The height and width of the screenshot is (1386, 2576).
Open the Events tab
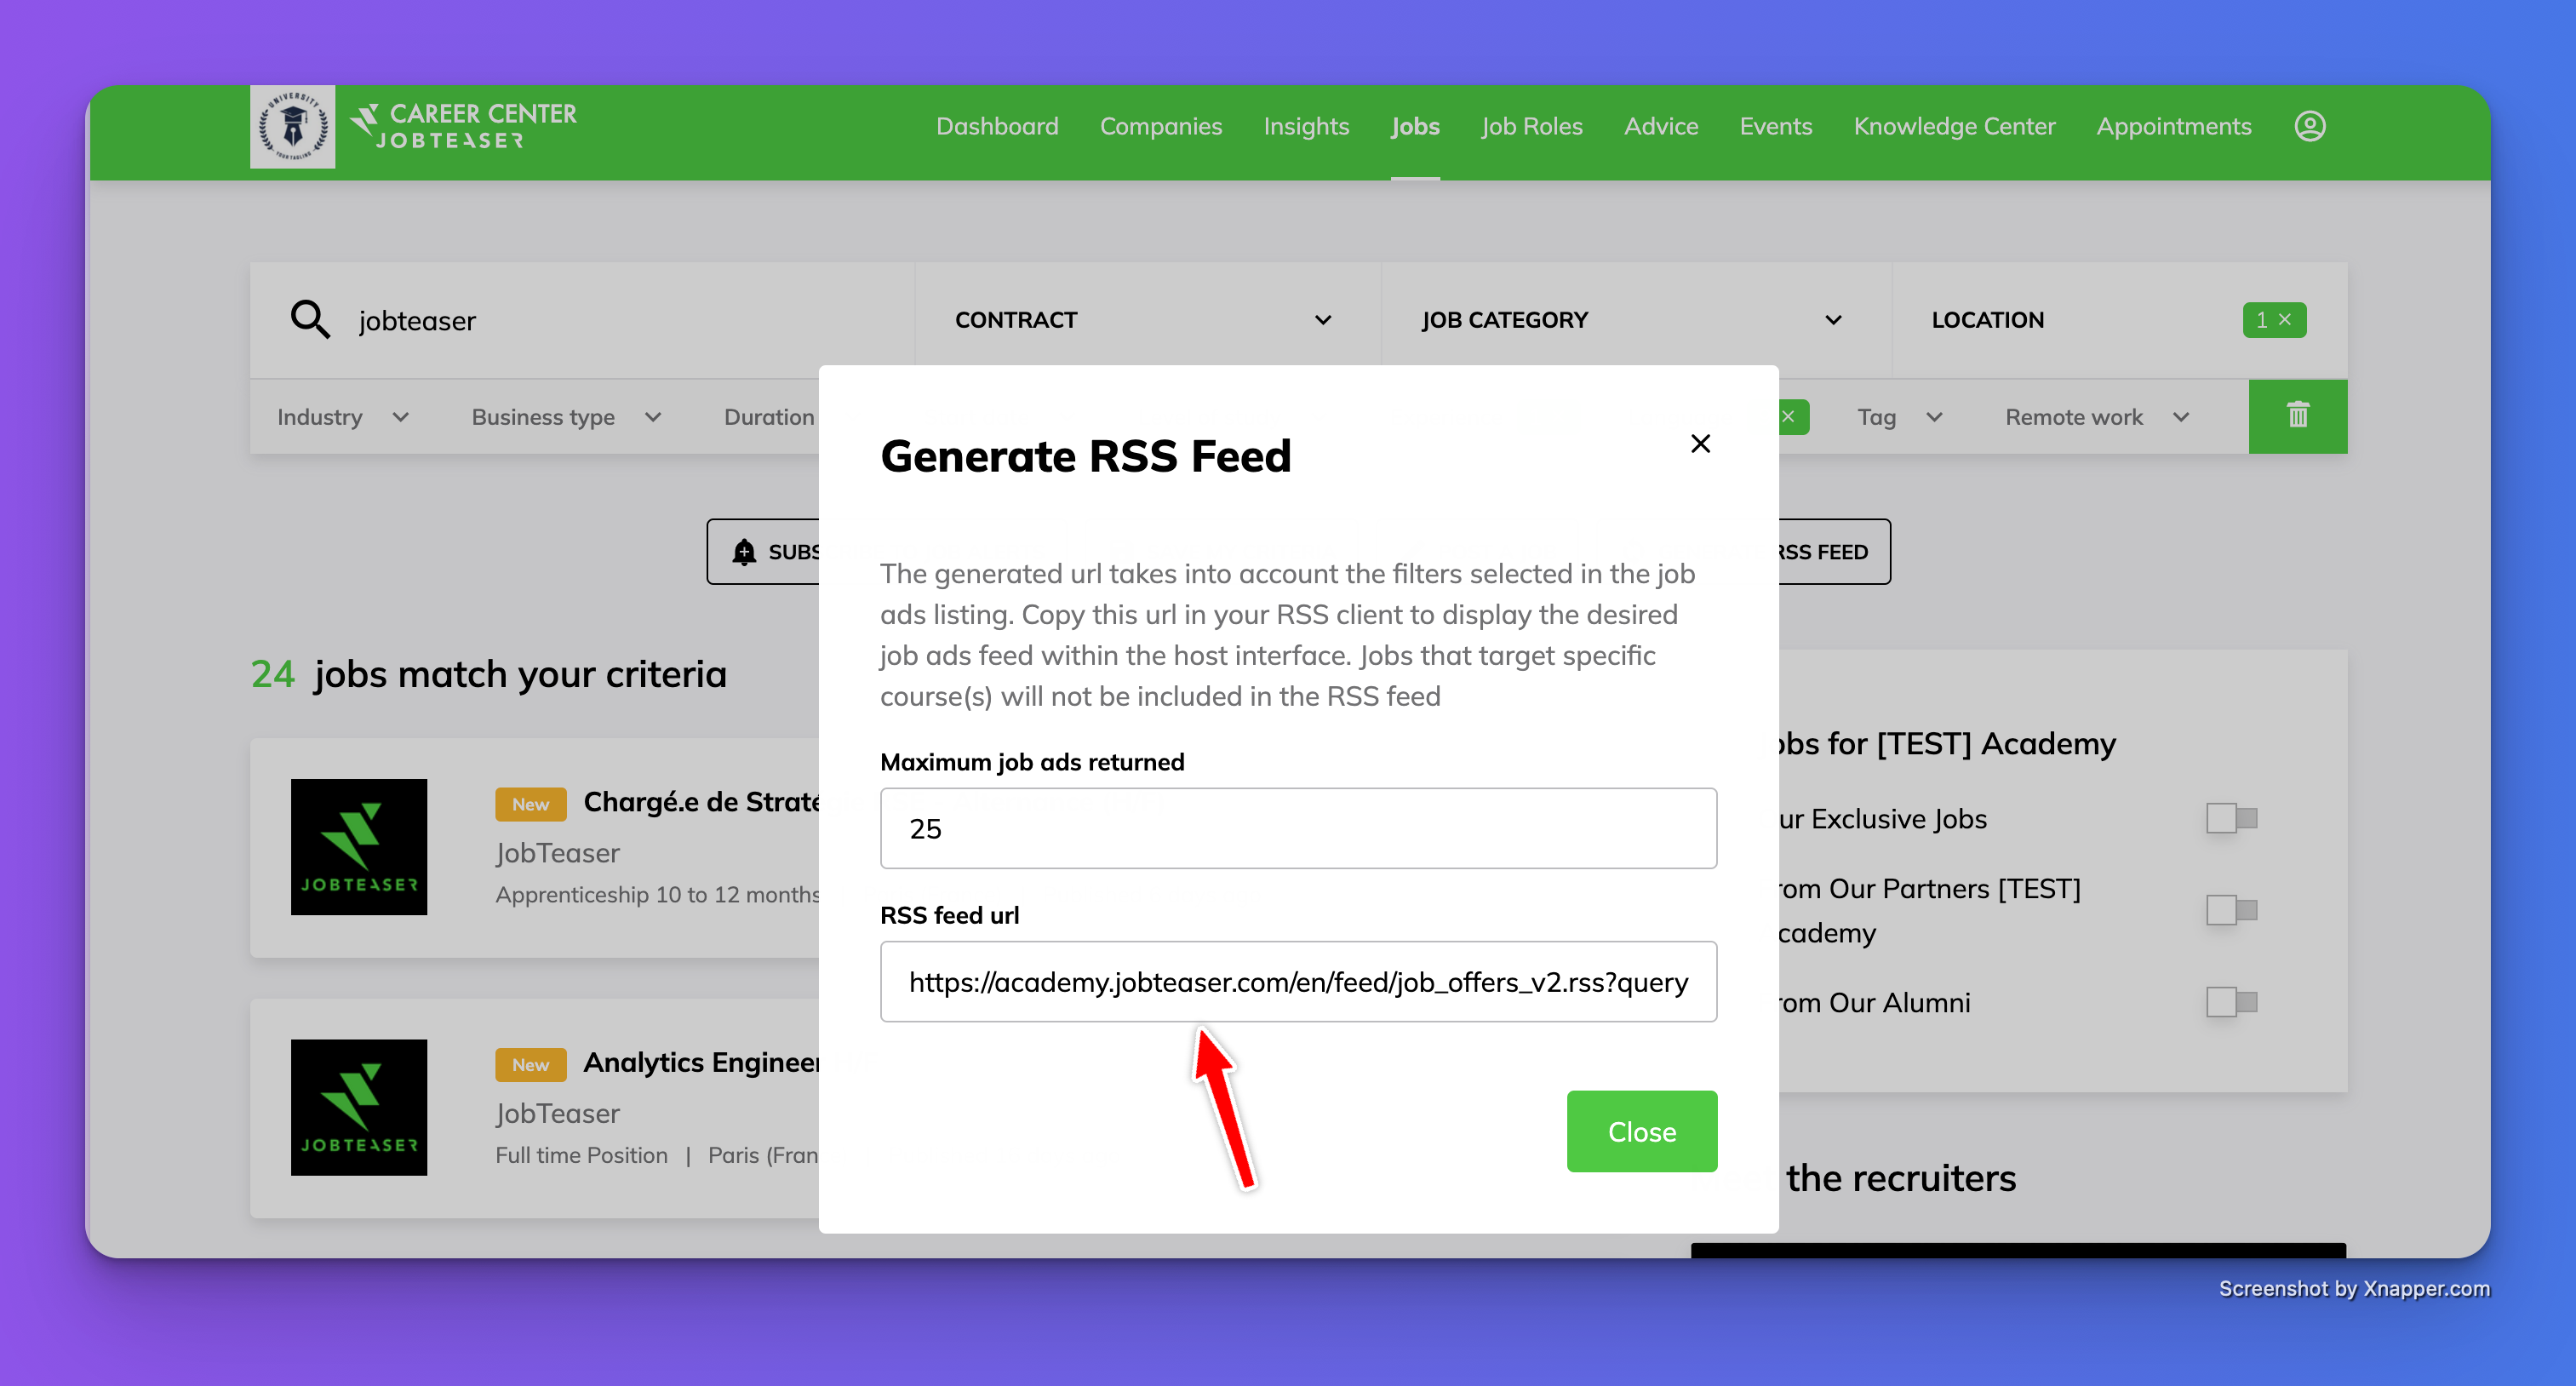[1776, 126]
